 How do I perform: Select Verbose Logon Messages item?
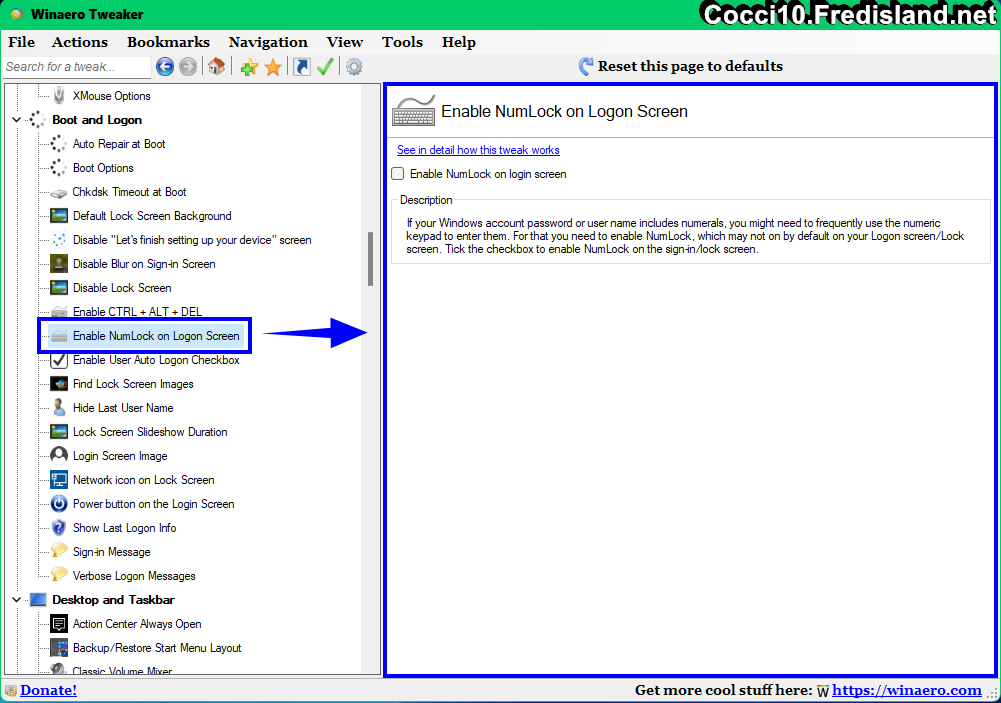(x=134, y=576)
